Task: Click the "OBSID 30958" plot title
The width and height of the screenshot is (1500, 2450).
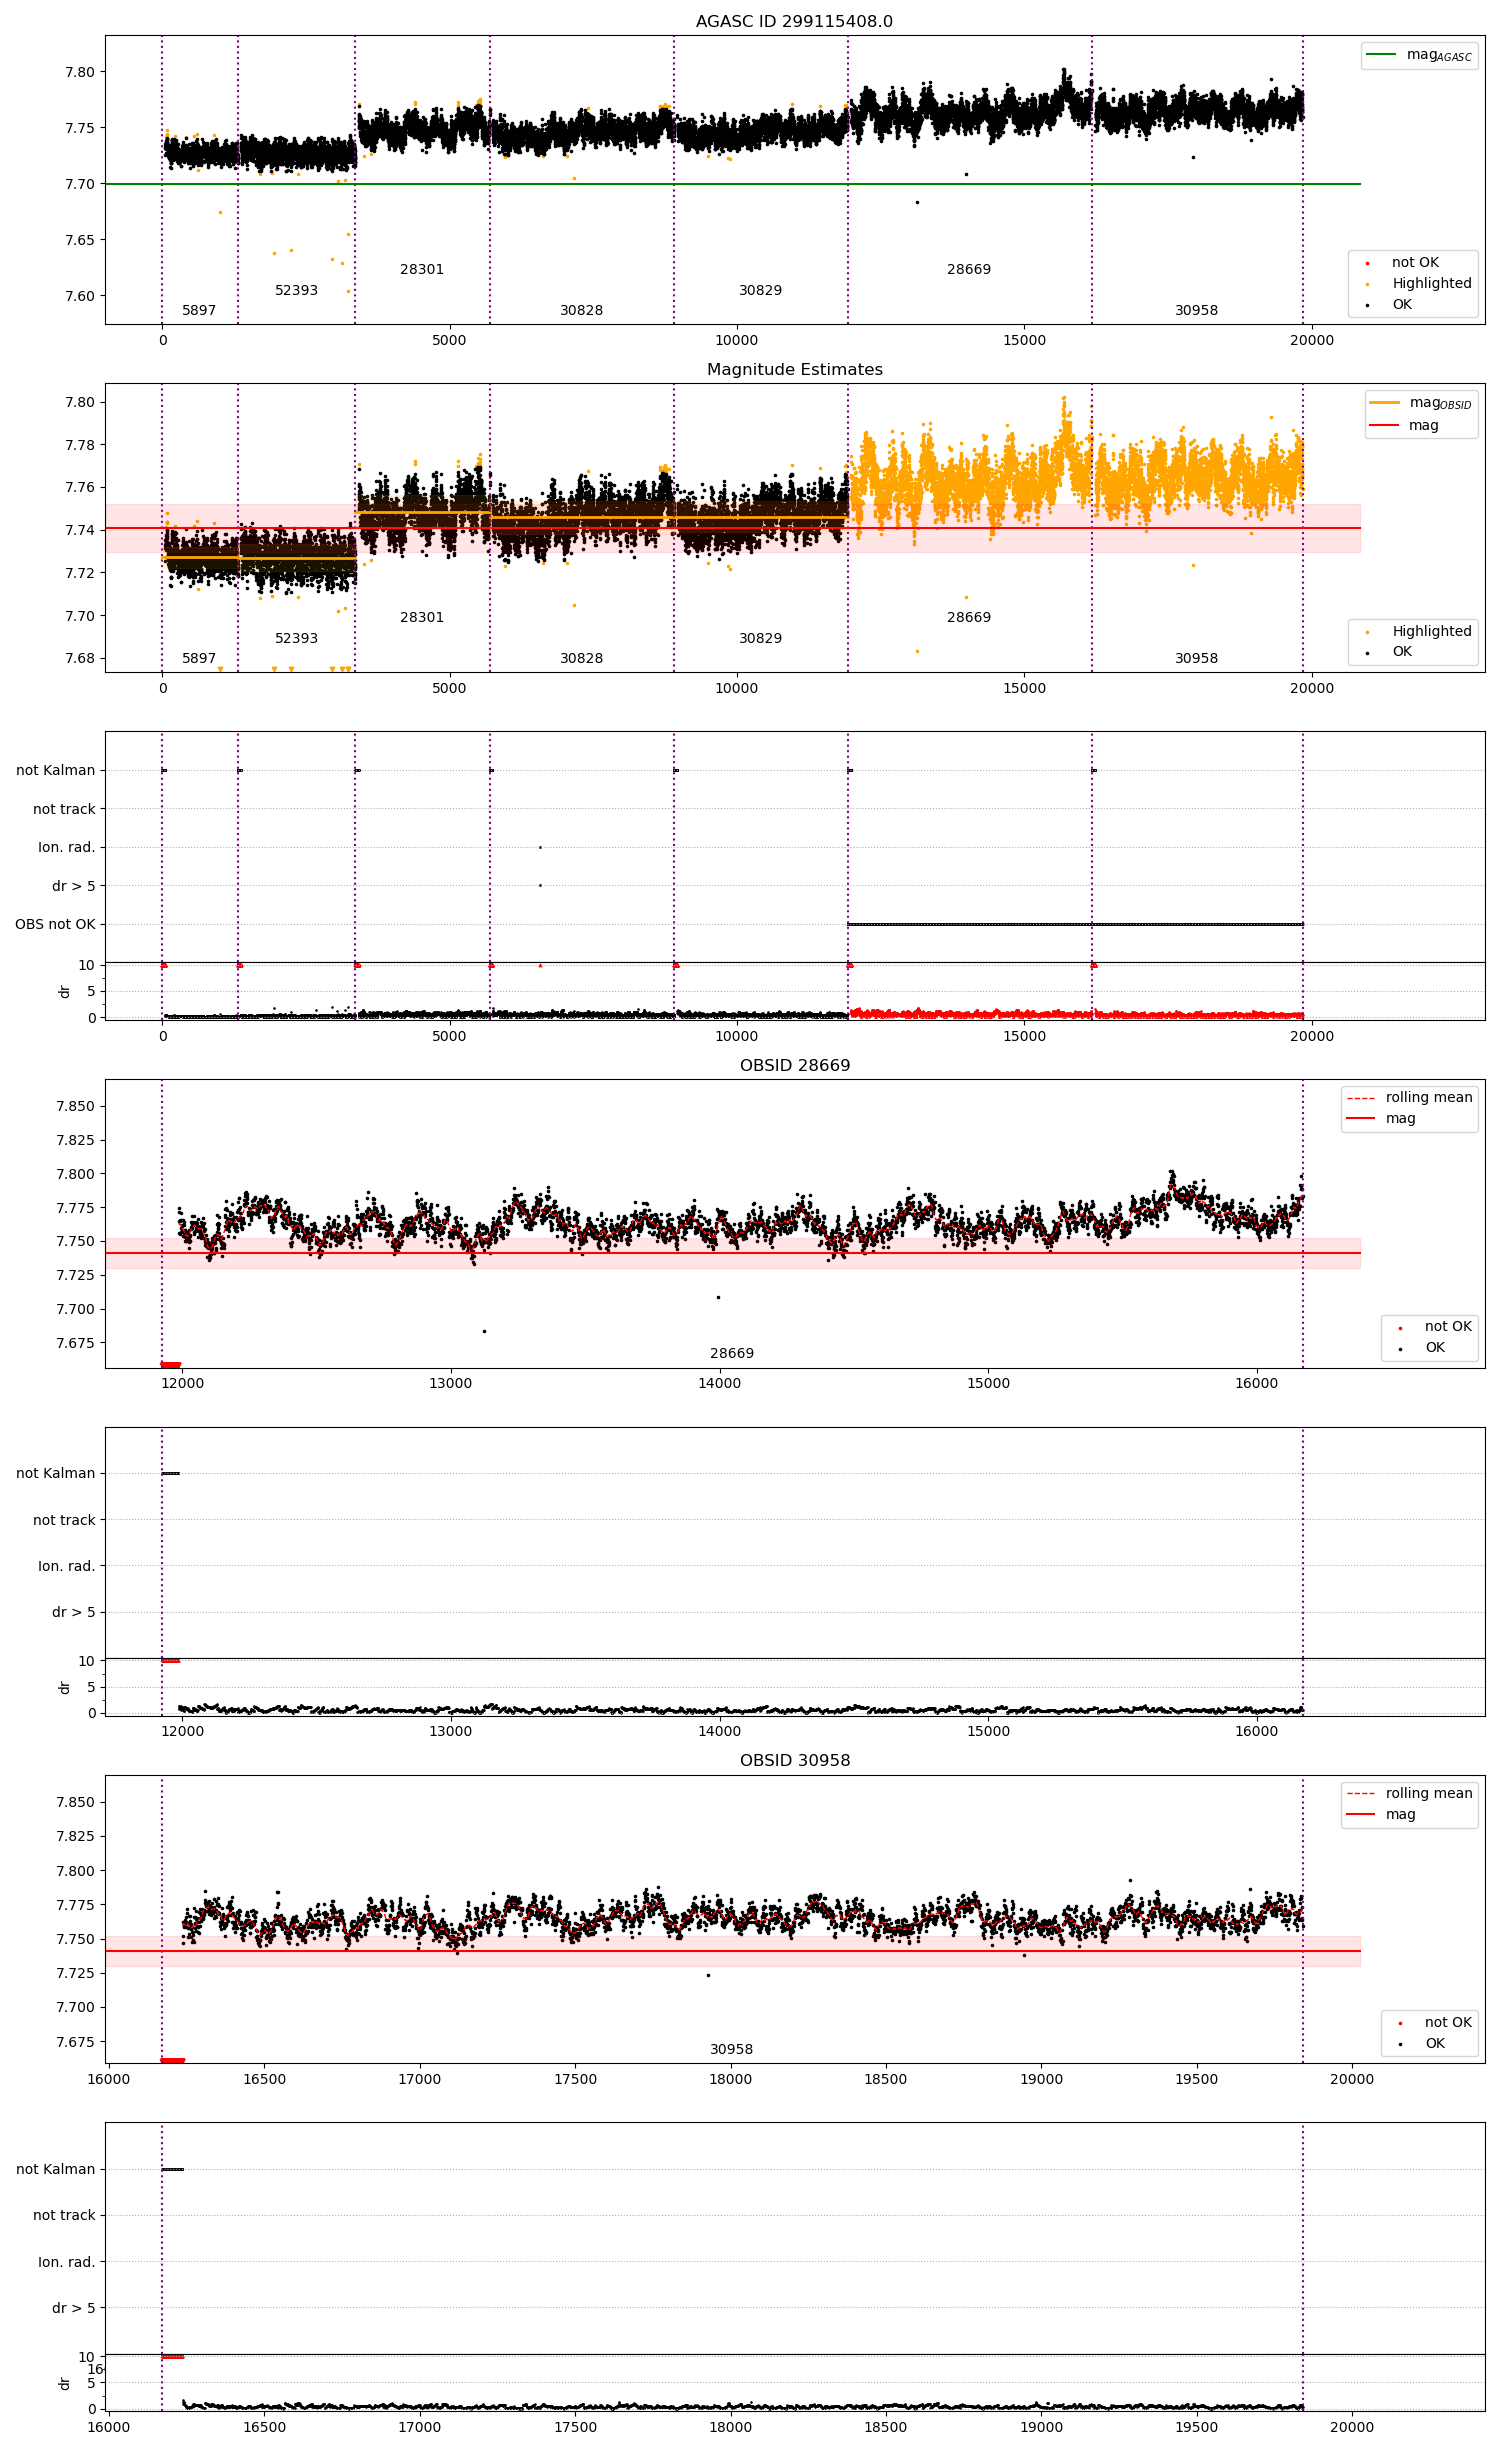Action: 794,1761
